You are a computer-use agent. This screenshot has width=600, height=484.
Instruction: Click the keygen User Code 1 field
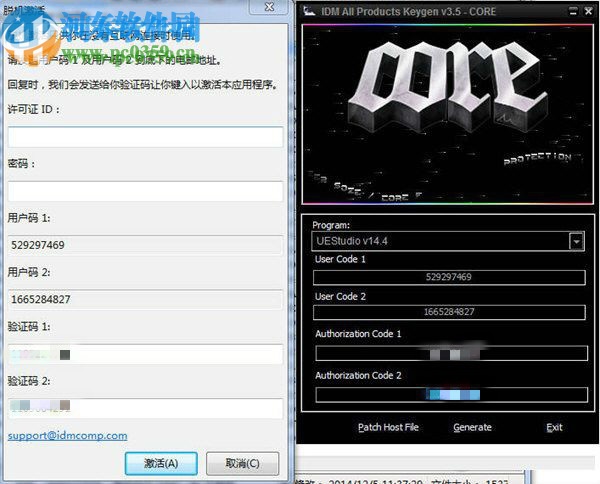click(449, 277)
